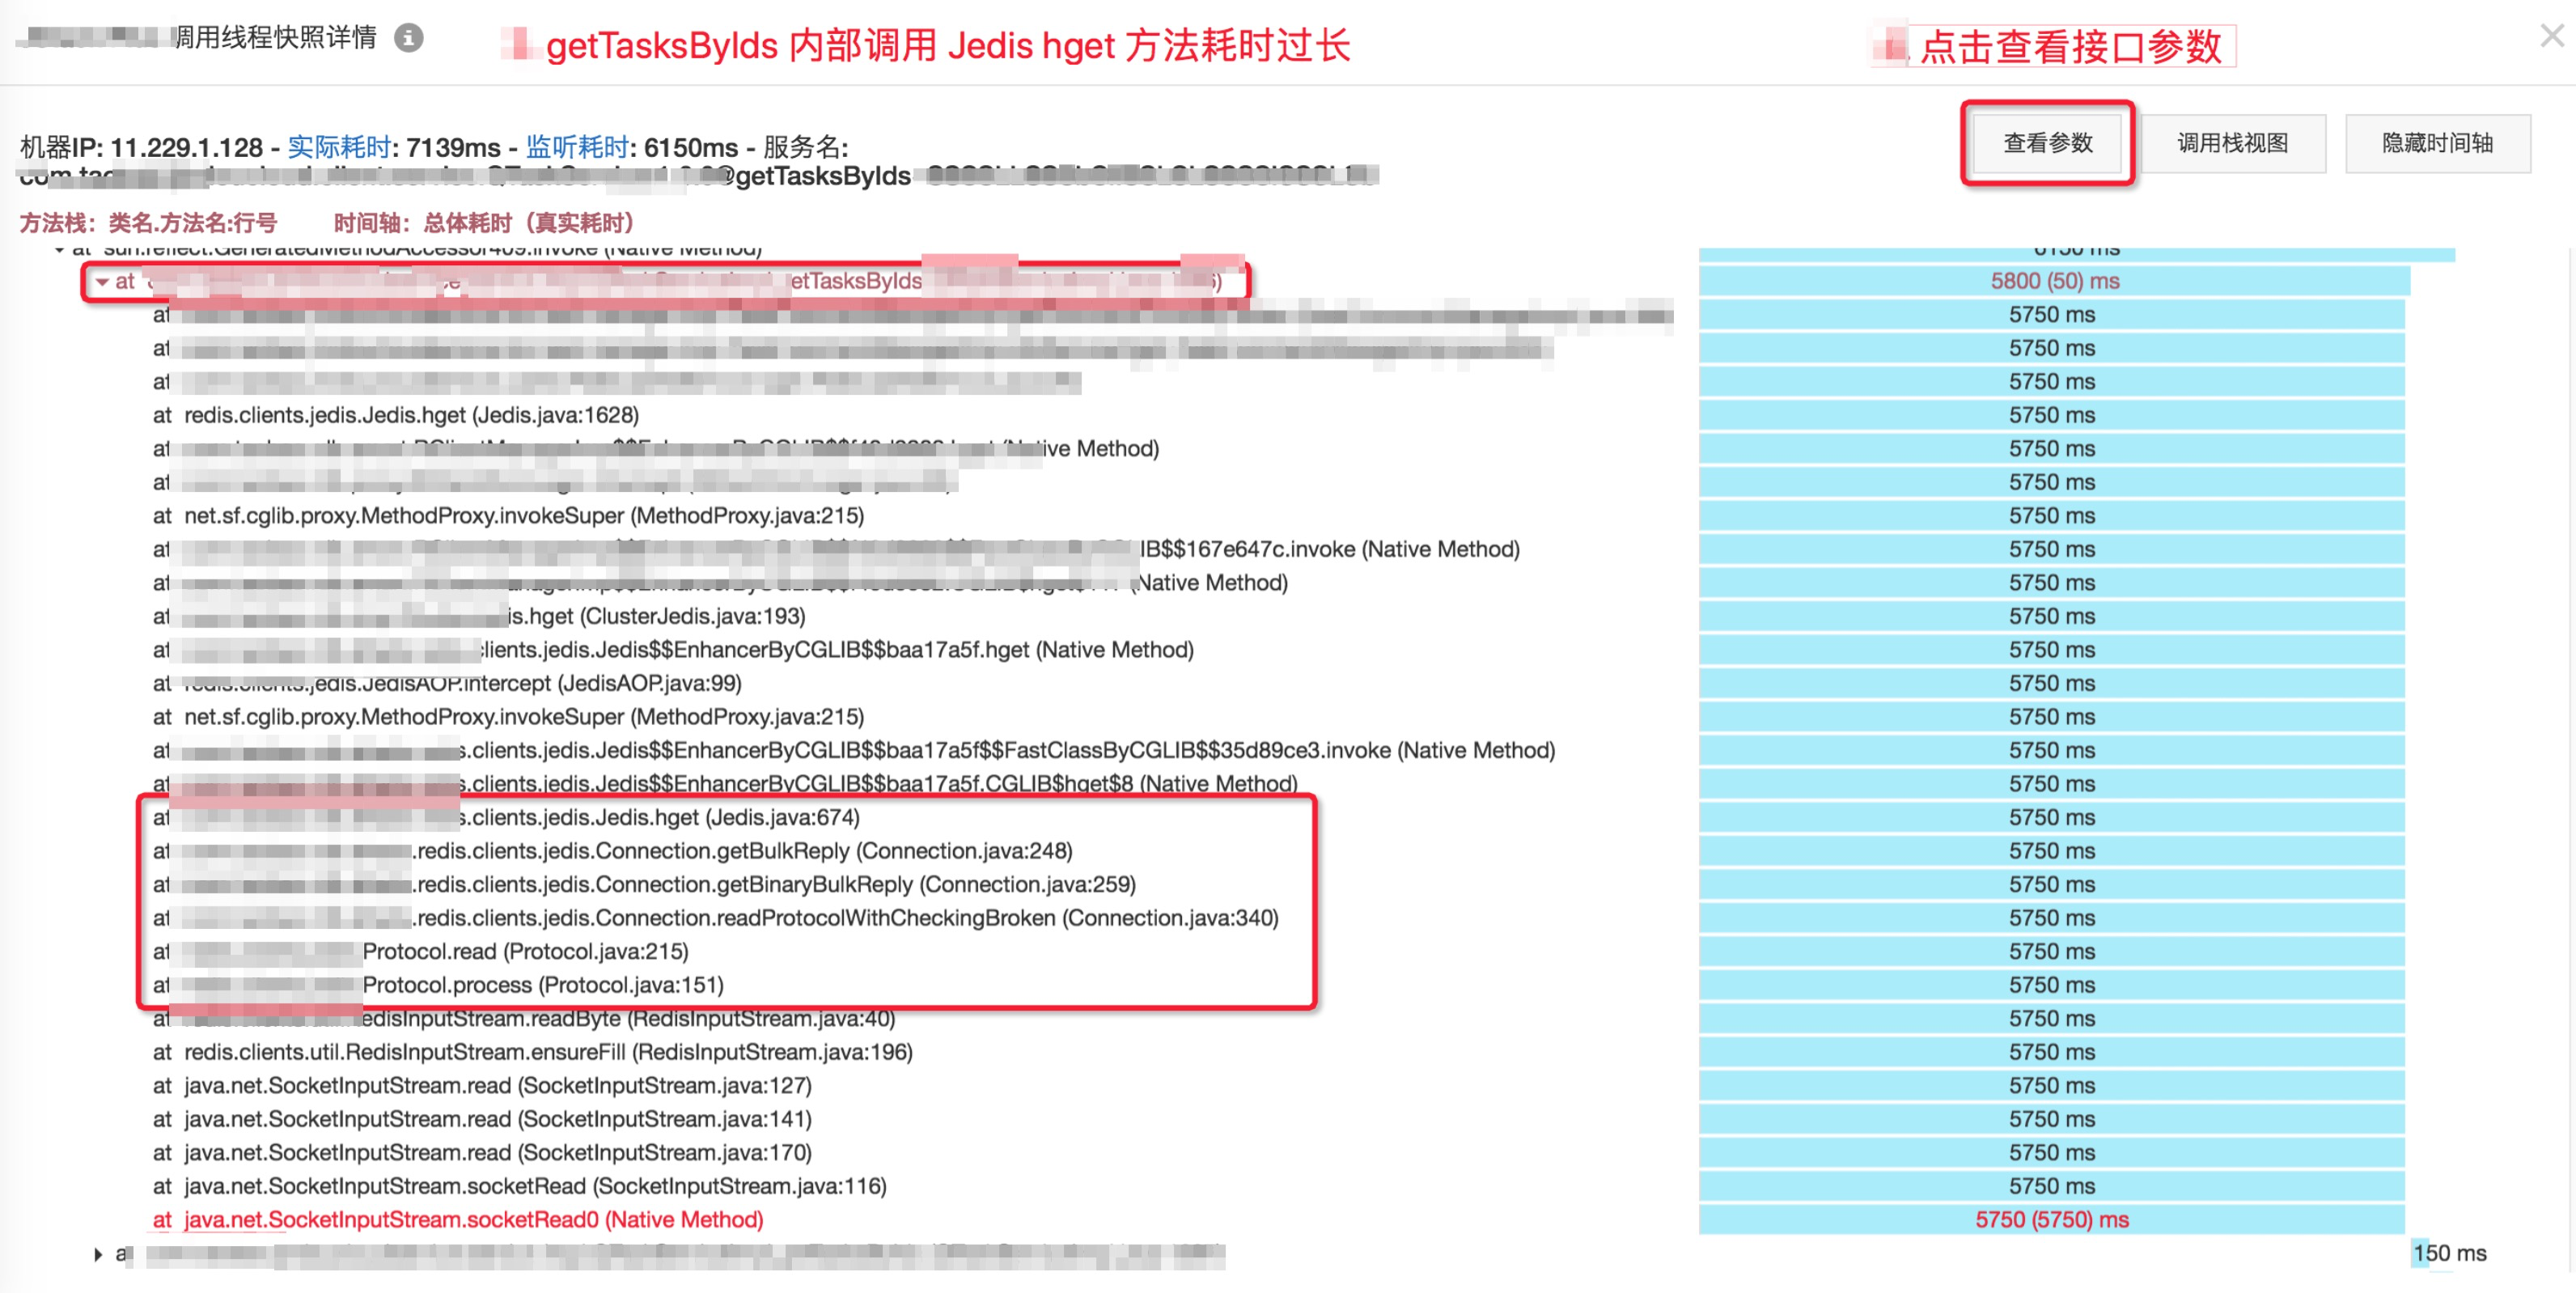The height and width of the screenshot is (1293, 2576).
Task: Select the Jedis.hget (Jedis.java:674) frame
Action: tap(506, 817)
